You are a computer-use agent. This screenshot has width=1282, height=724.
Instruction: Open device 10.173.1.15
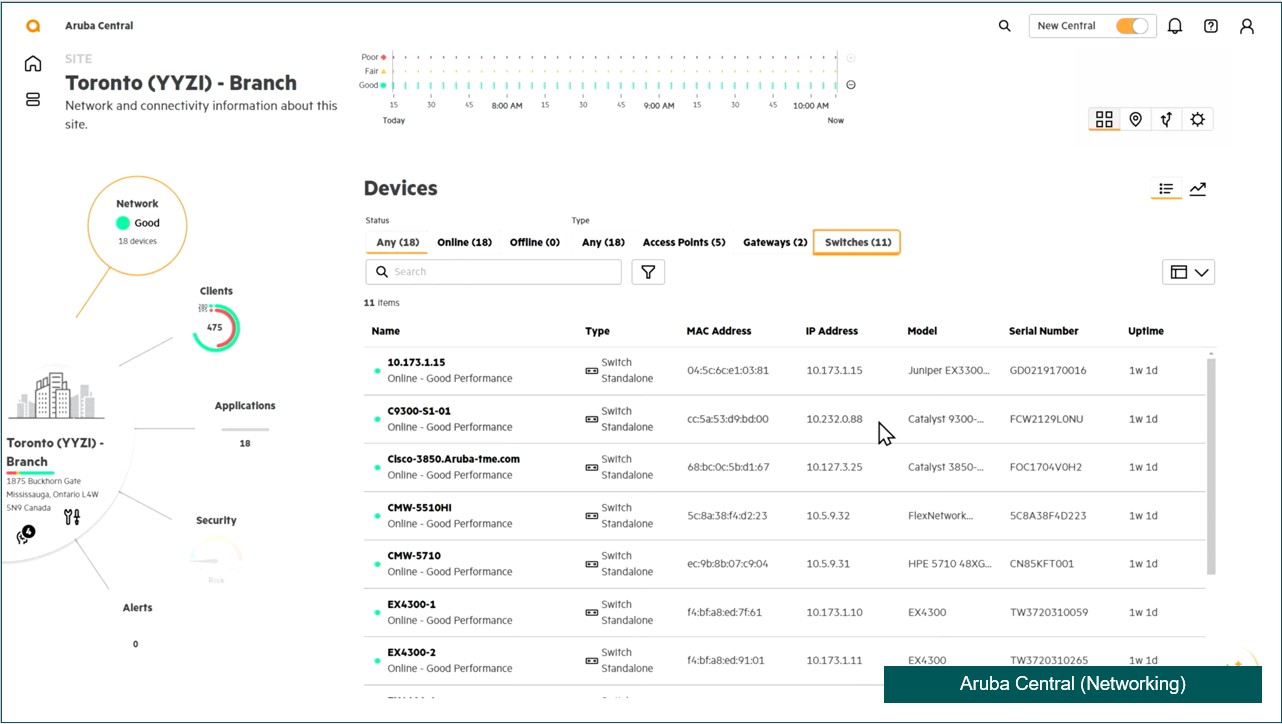[416, 362]
